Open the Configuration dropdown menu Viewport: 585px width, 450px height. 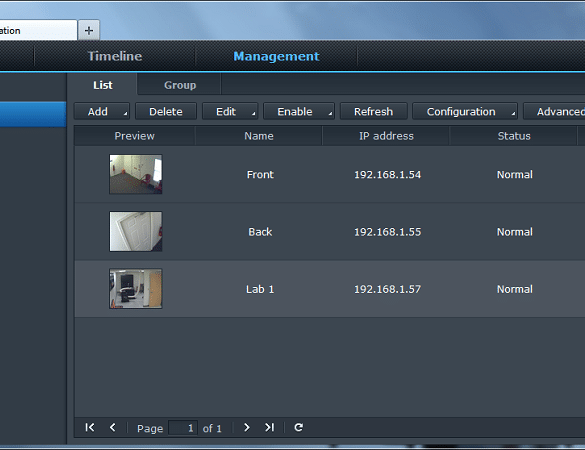tap(465, 112)
